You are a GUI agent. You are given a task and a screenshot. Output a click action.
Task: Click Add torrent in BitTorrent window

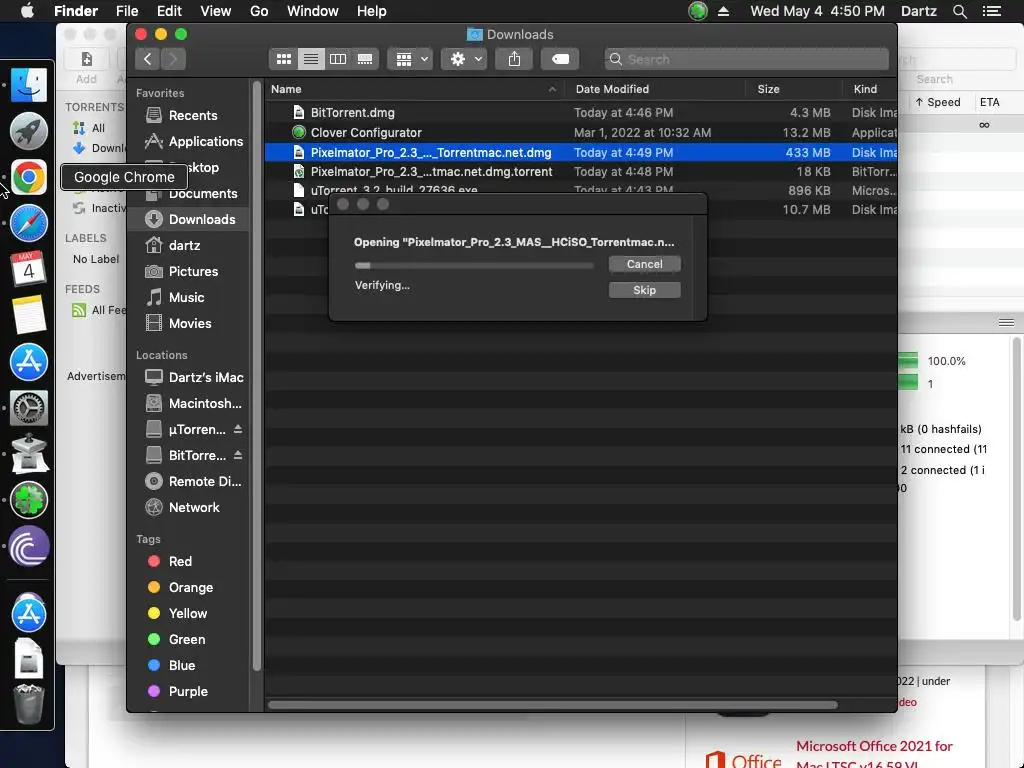(x=86, y=67)
